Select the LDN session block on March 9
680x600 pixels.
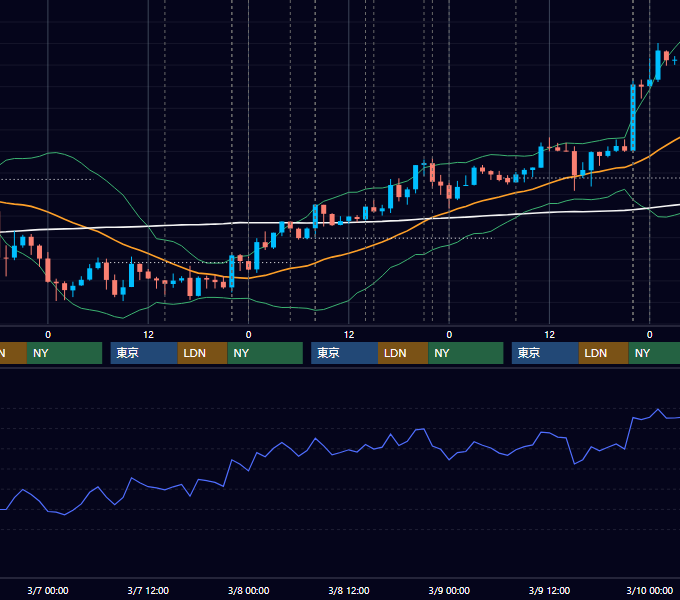point(604,353)
